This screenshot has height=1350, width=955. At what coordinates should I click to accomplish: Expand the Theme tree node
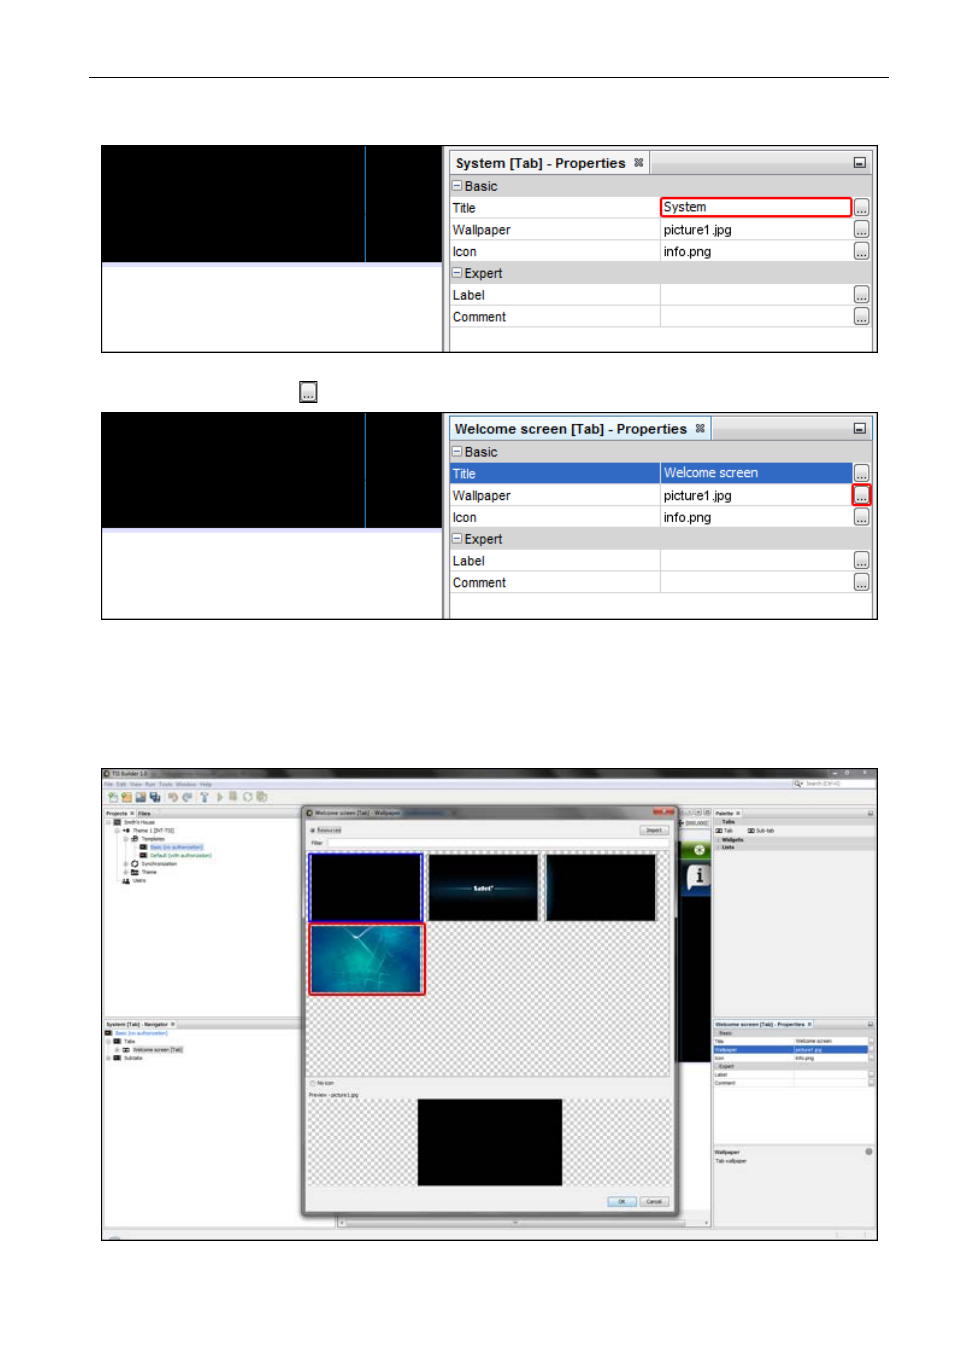[x=125, y=872]
